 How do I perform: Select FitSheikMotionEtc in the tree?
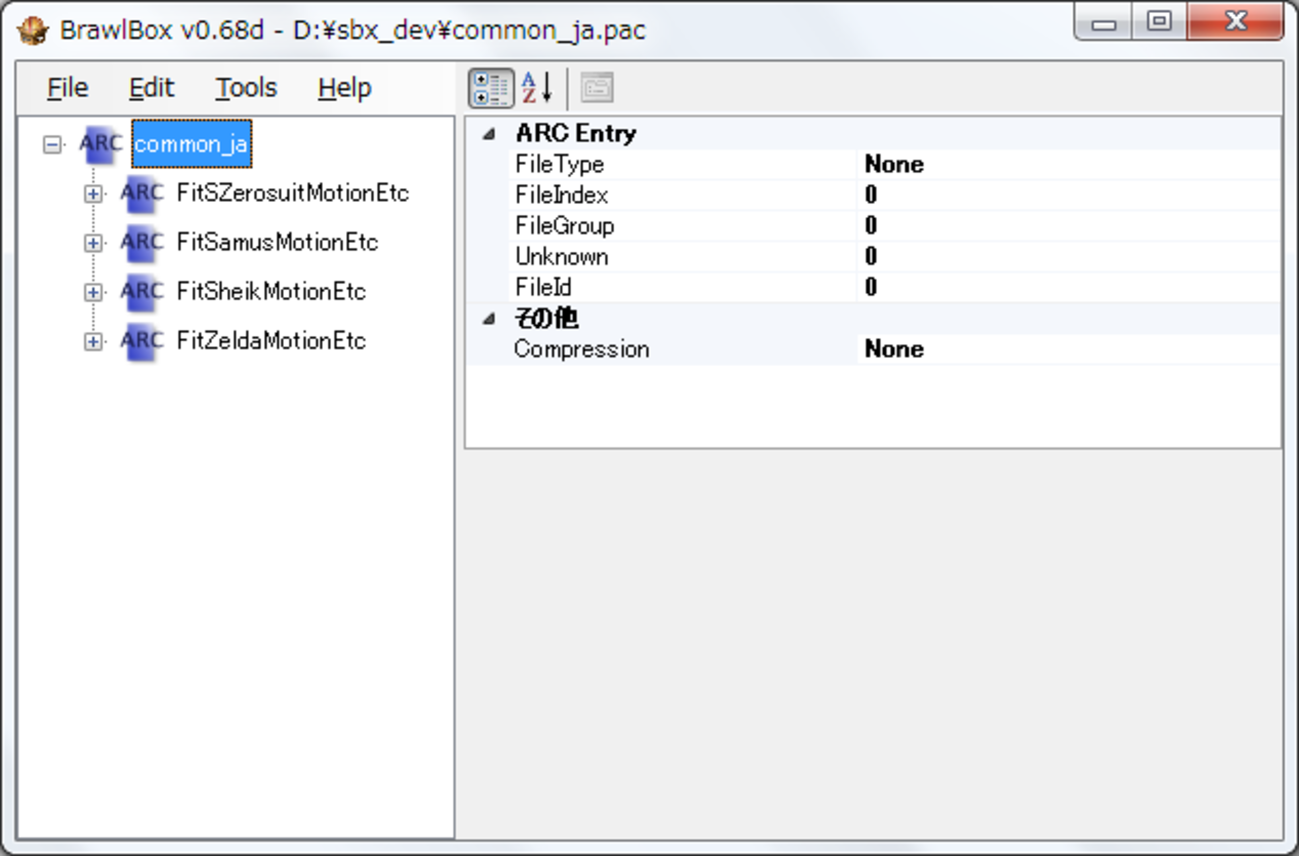coord(271,291)
